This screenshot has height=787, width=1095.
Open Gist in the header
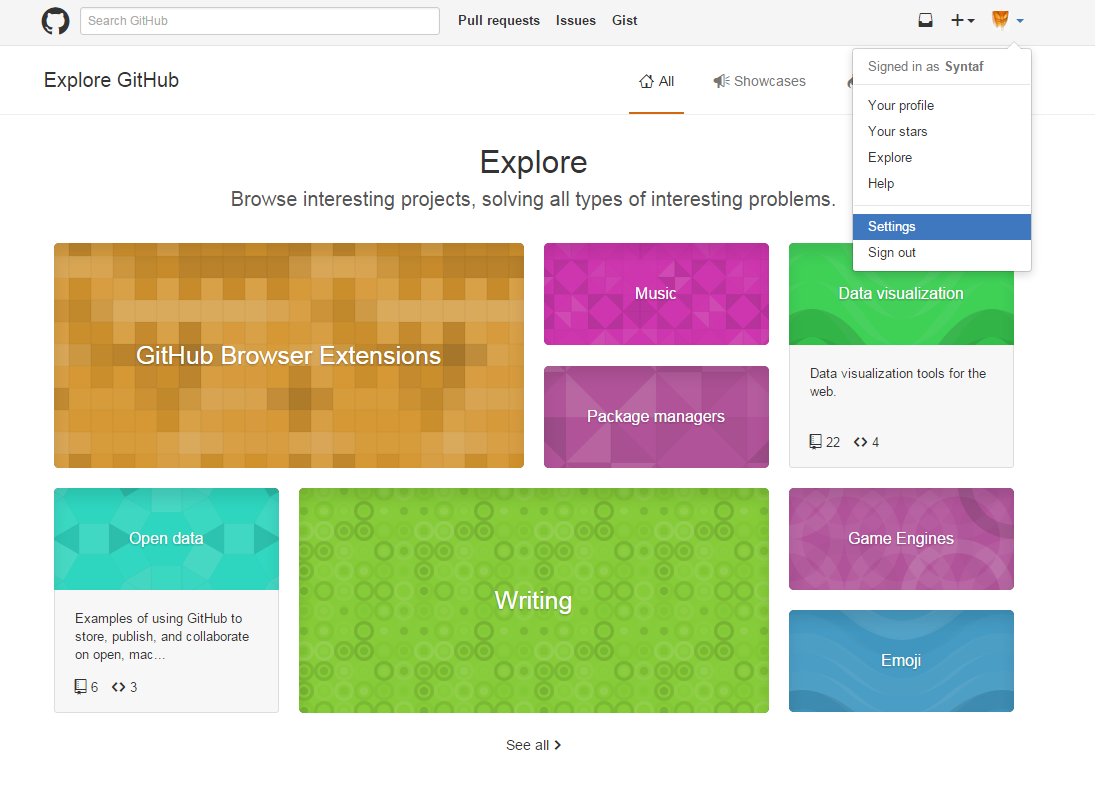(x=624, y=21)
